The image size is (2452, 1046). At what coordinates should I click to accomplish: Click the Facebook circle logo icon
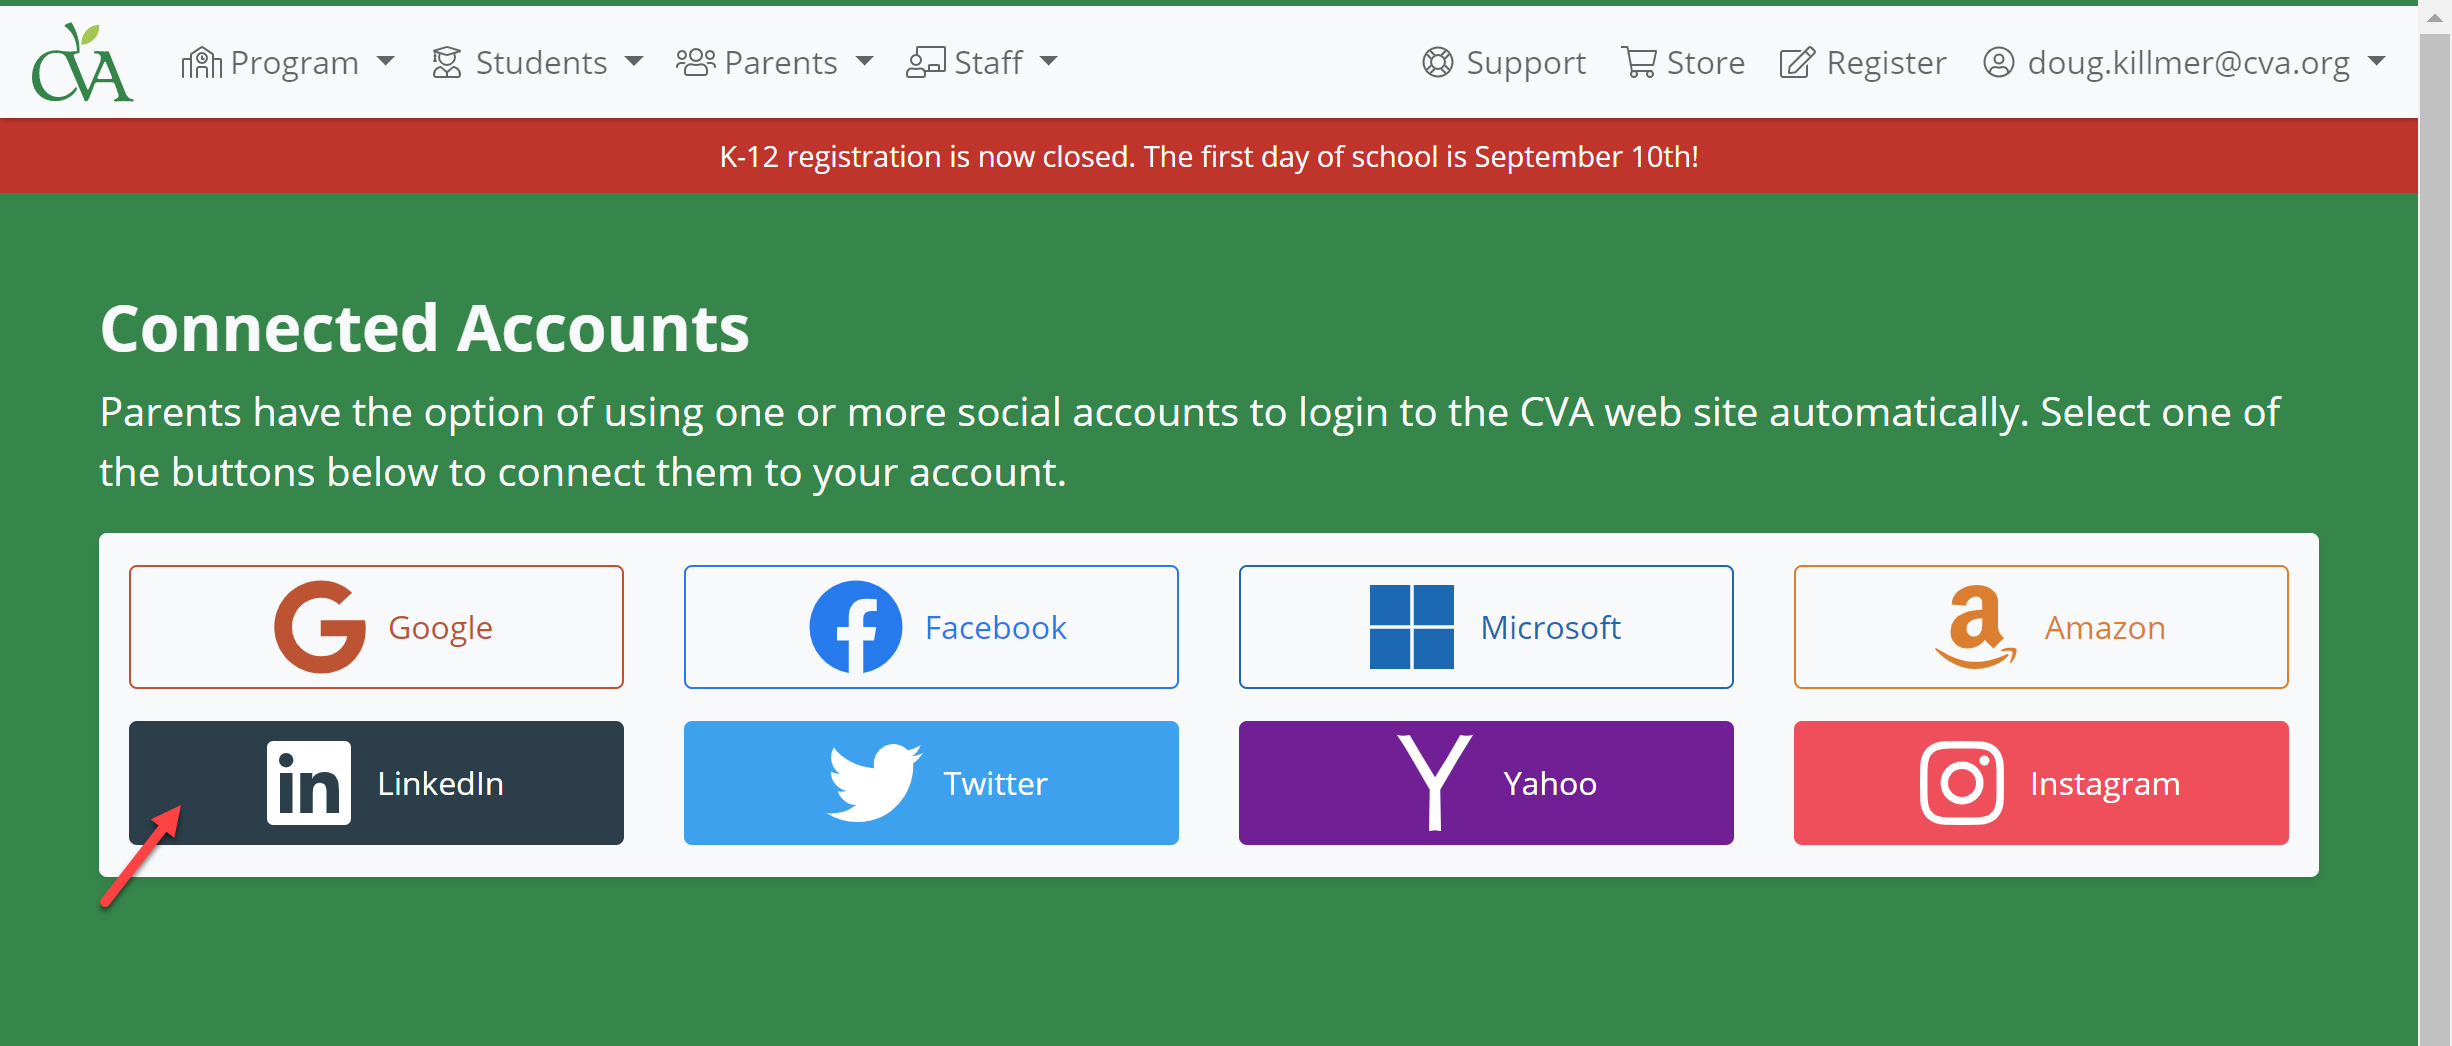(x=855, y=627)
